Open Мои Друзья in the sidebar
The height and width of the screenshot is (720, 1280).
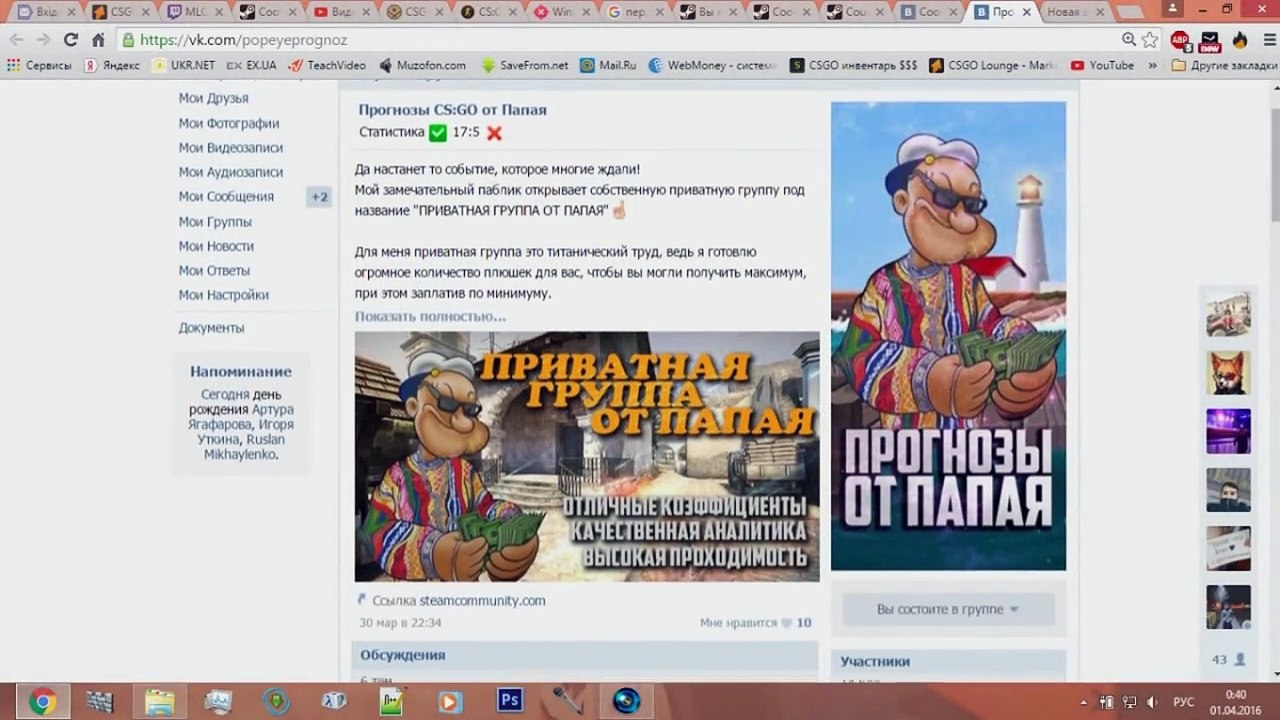(213, 98)
